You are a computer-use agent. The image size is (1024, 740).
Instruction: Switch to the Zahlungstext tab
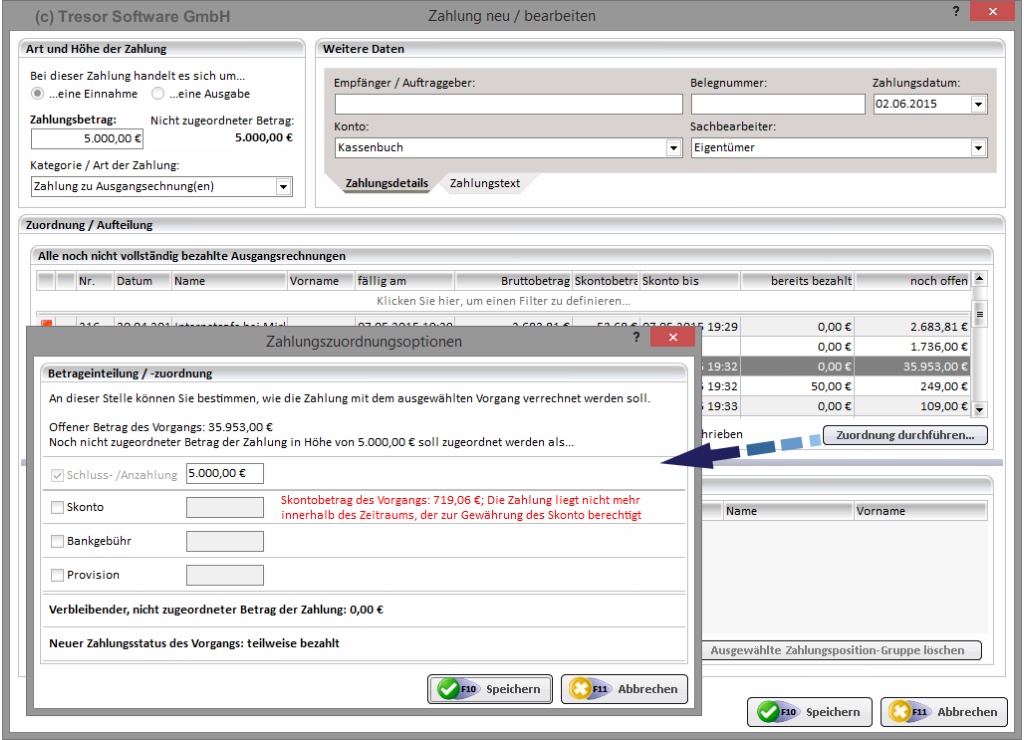[485, 183]
